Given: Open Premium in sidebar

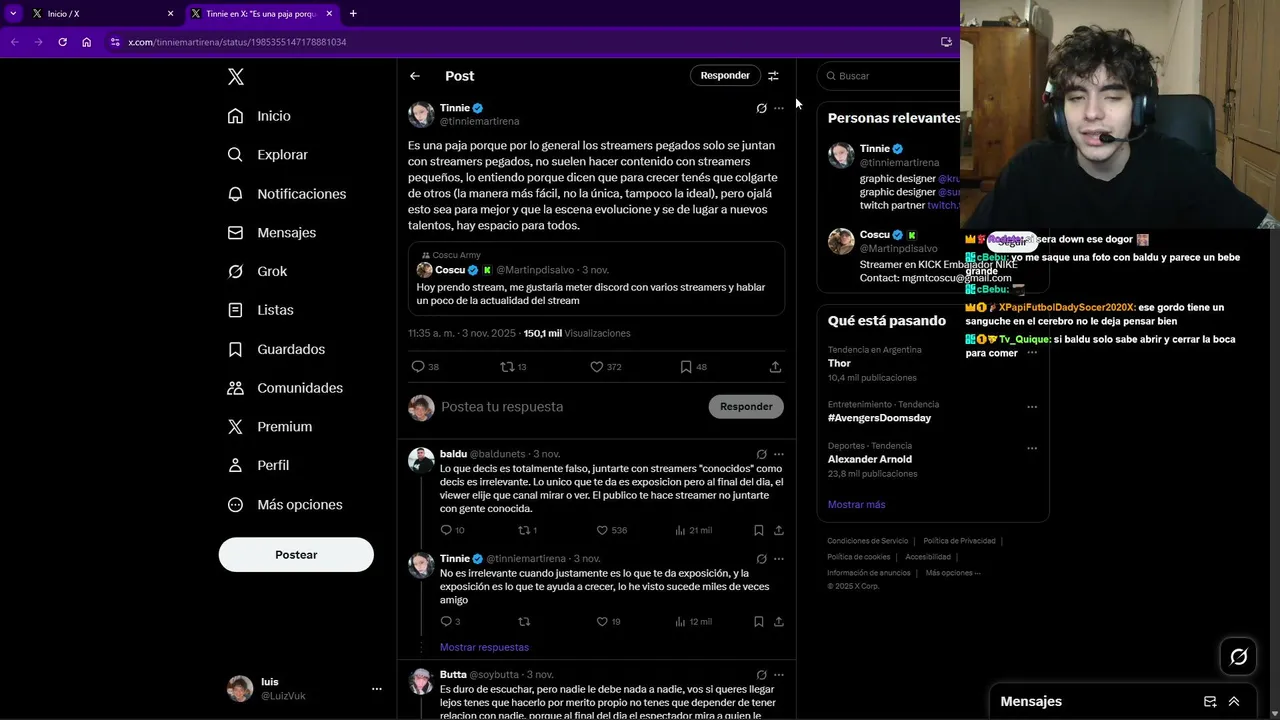Looking at the screenshot, I should tap(270, 427).
